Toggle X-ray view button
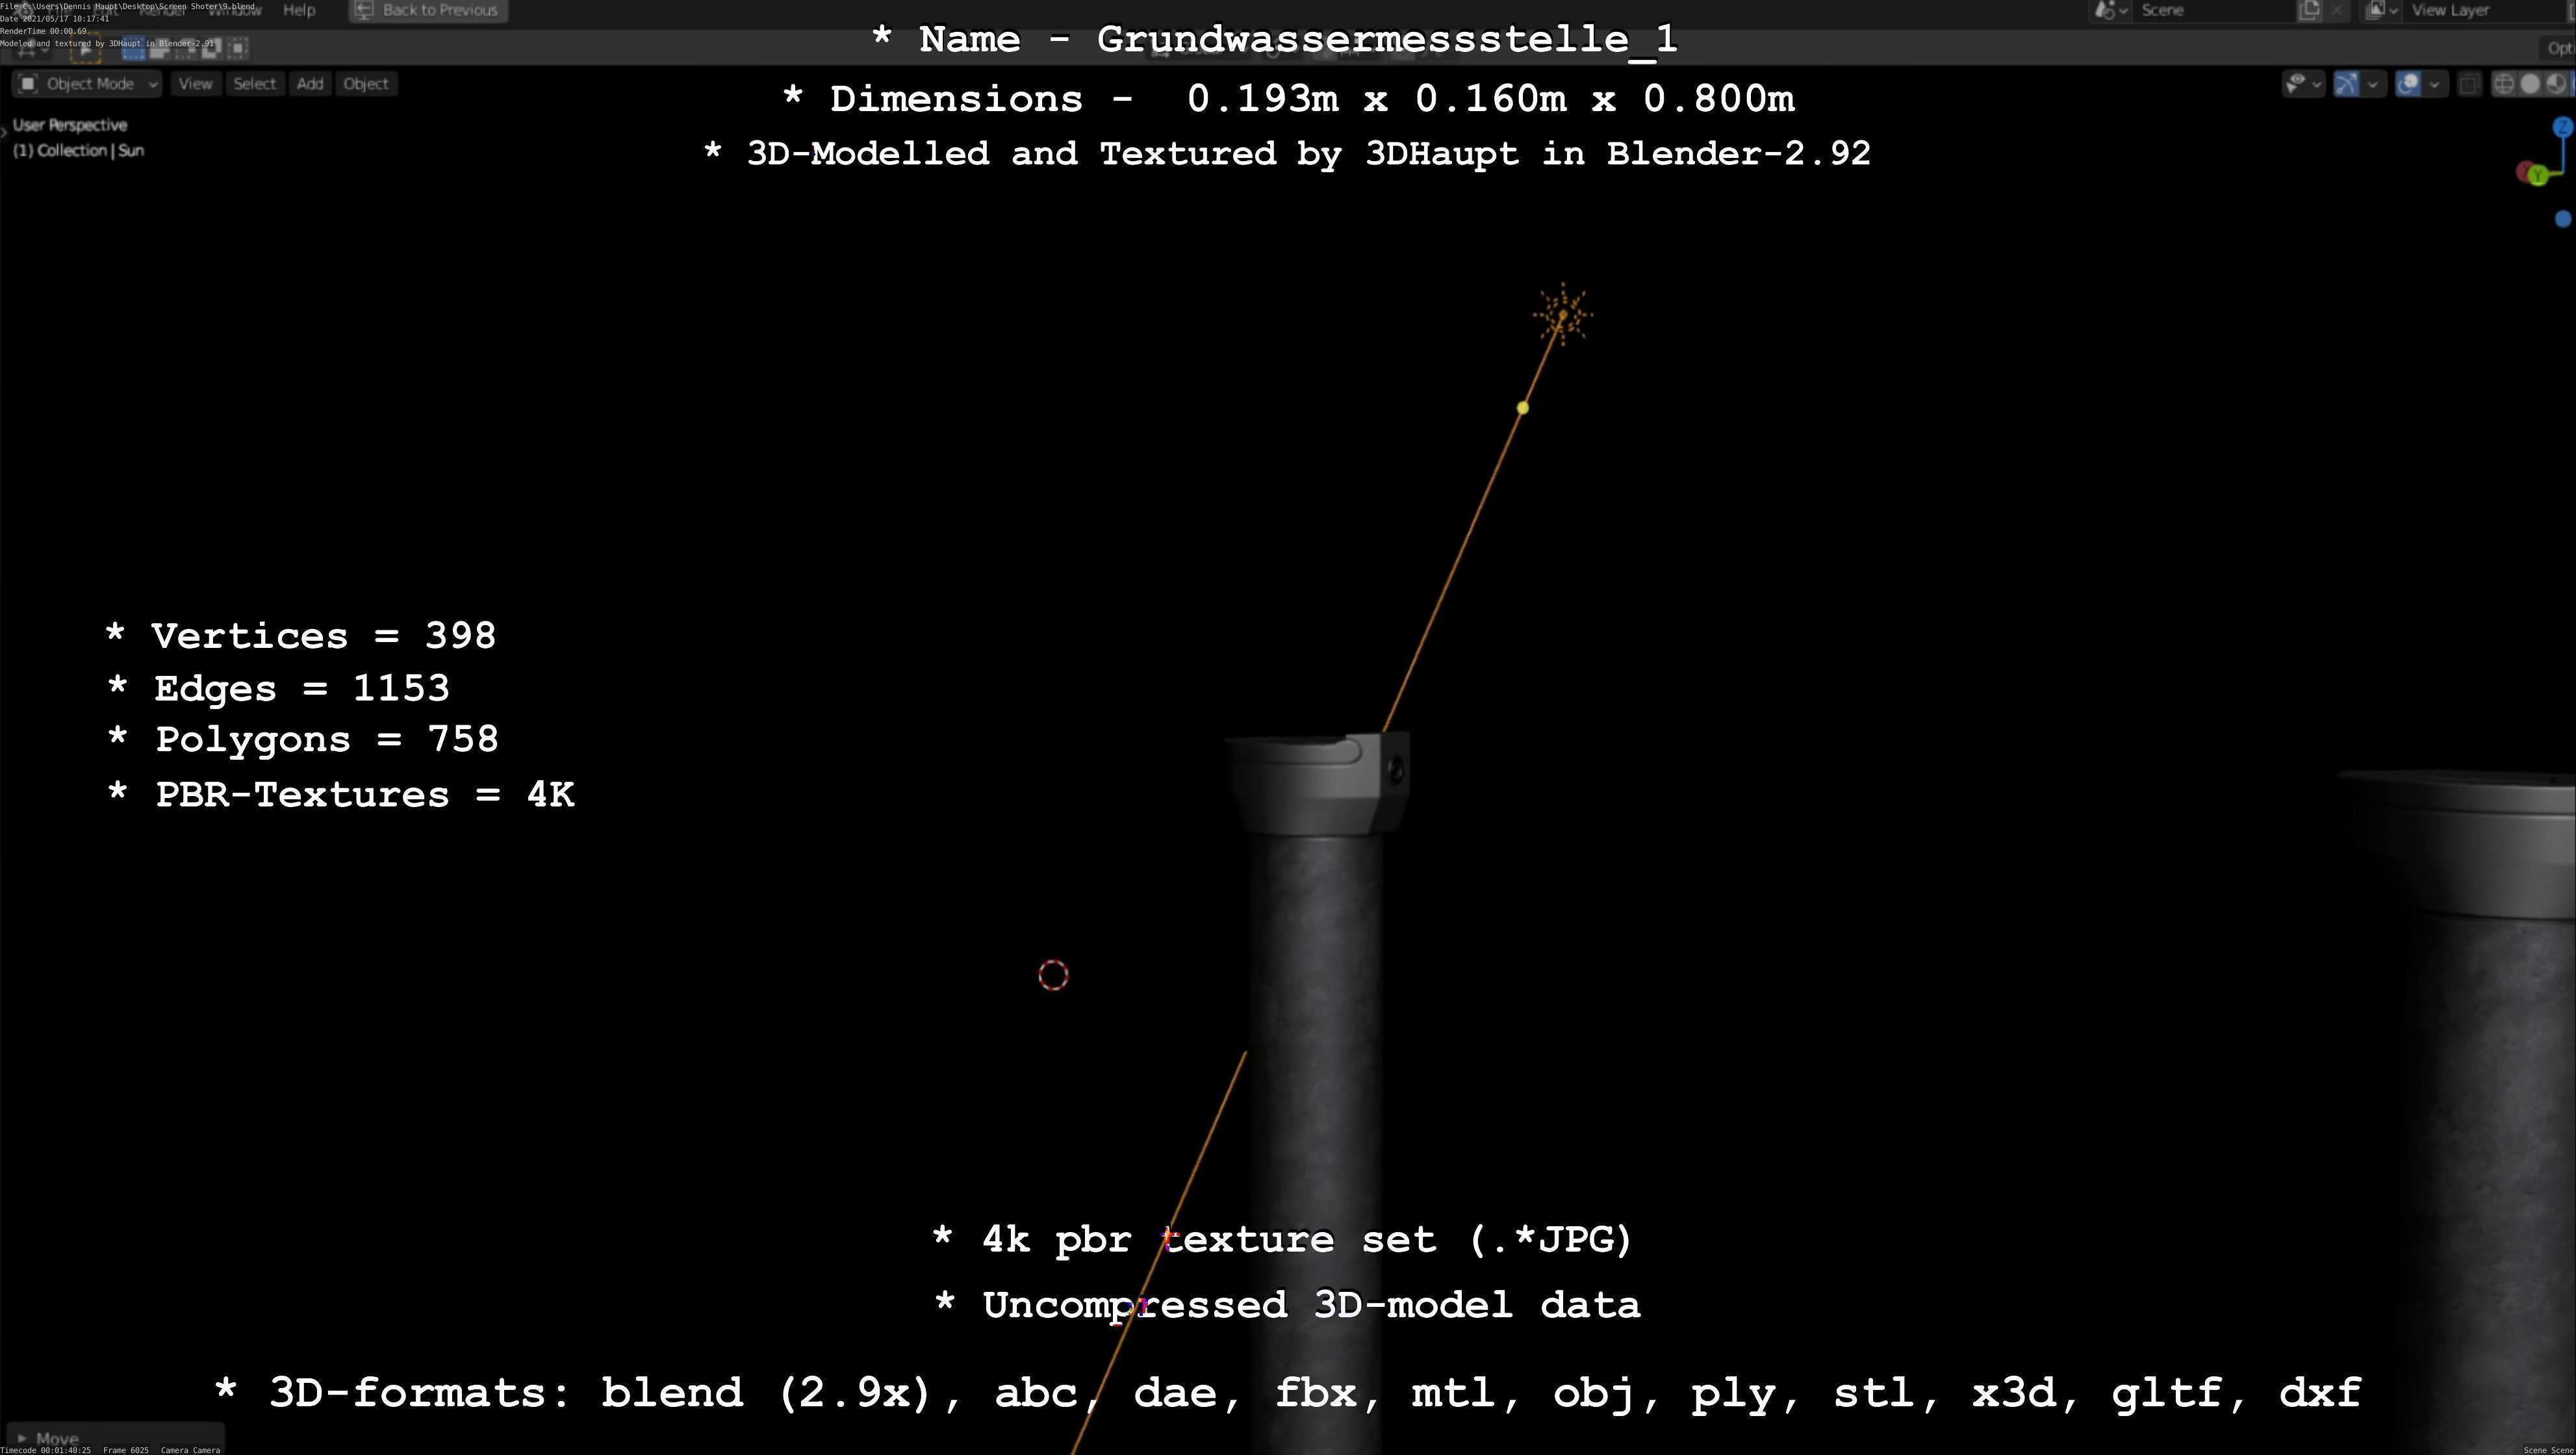2576x1455 pixels. pos(2469,84)
